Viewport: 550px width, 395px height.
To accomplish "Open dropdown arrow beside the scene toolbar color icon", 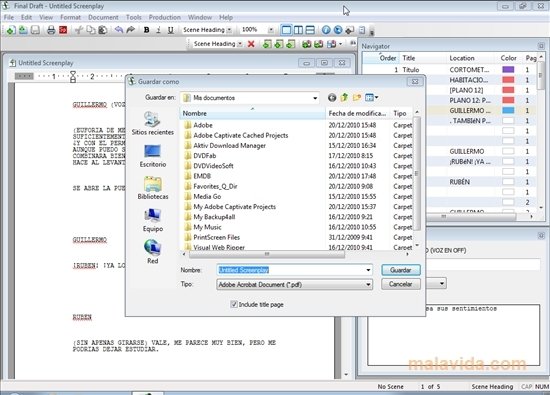I will click(341, 44).
